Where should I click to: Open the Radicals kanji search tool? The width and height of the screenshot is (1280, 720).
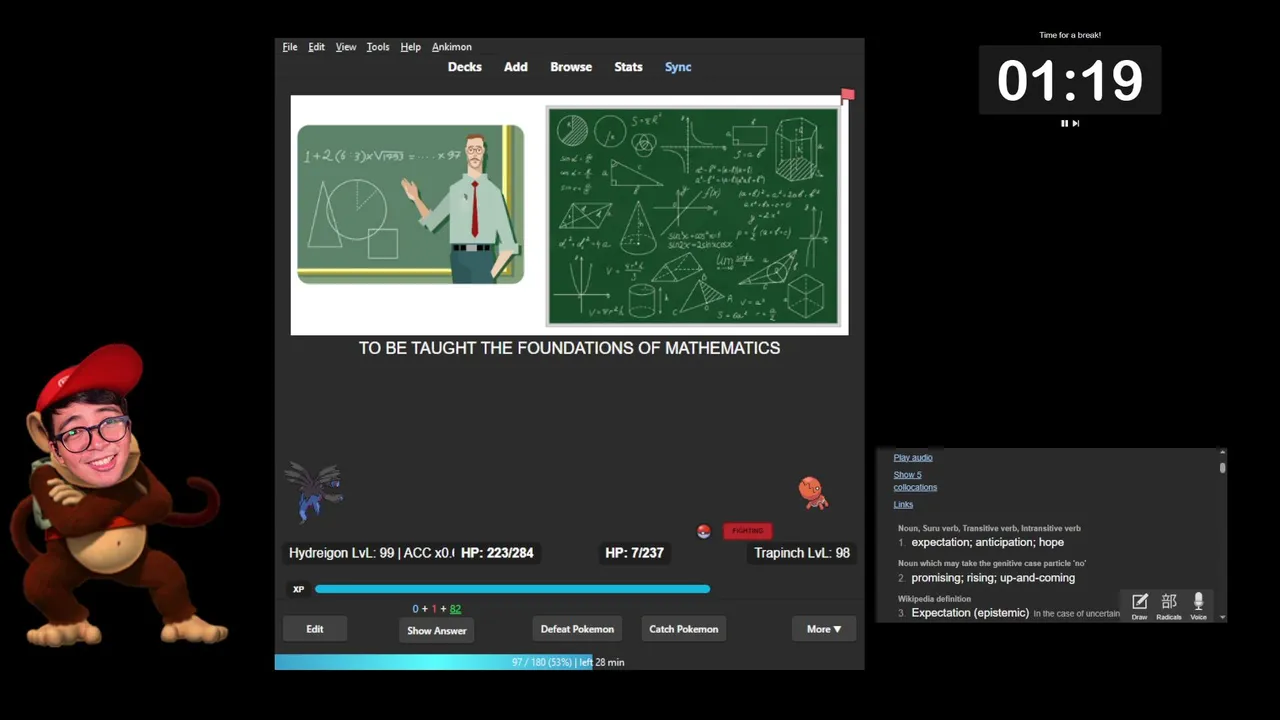coord(1168,605)
